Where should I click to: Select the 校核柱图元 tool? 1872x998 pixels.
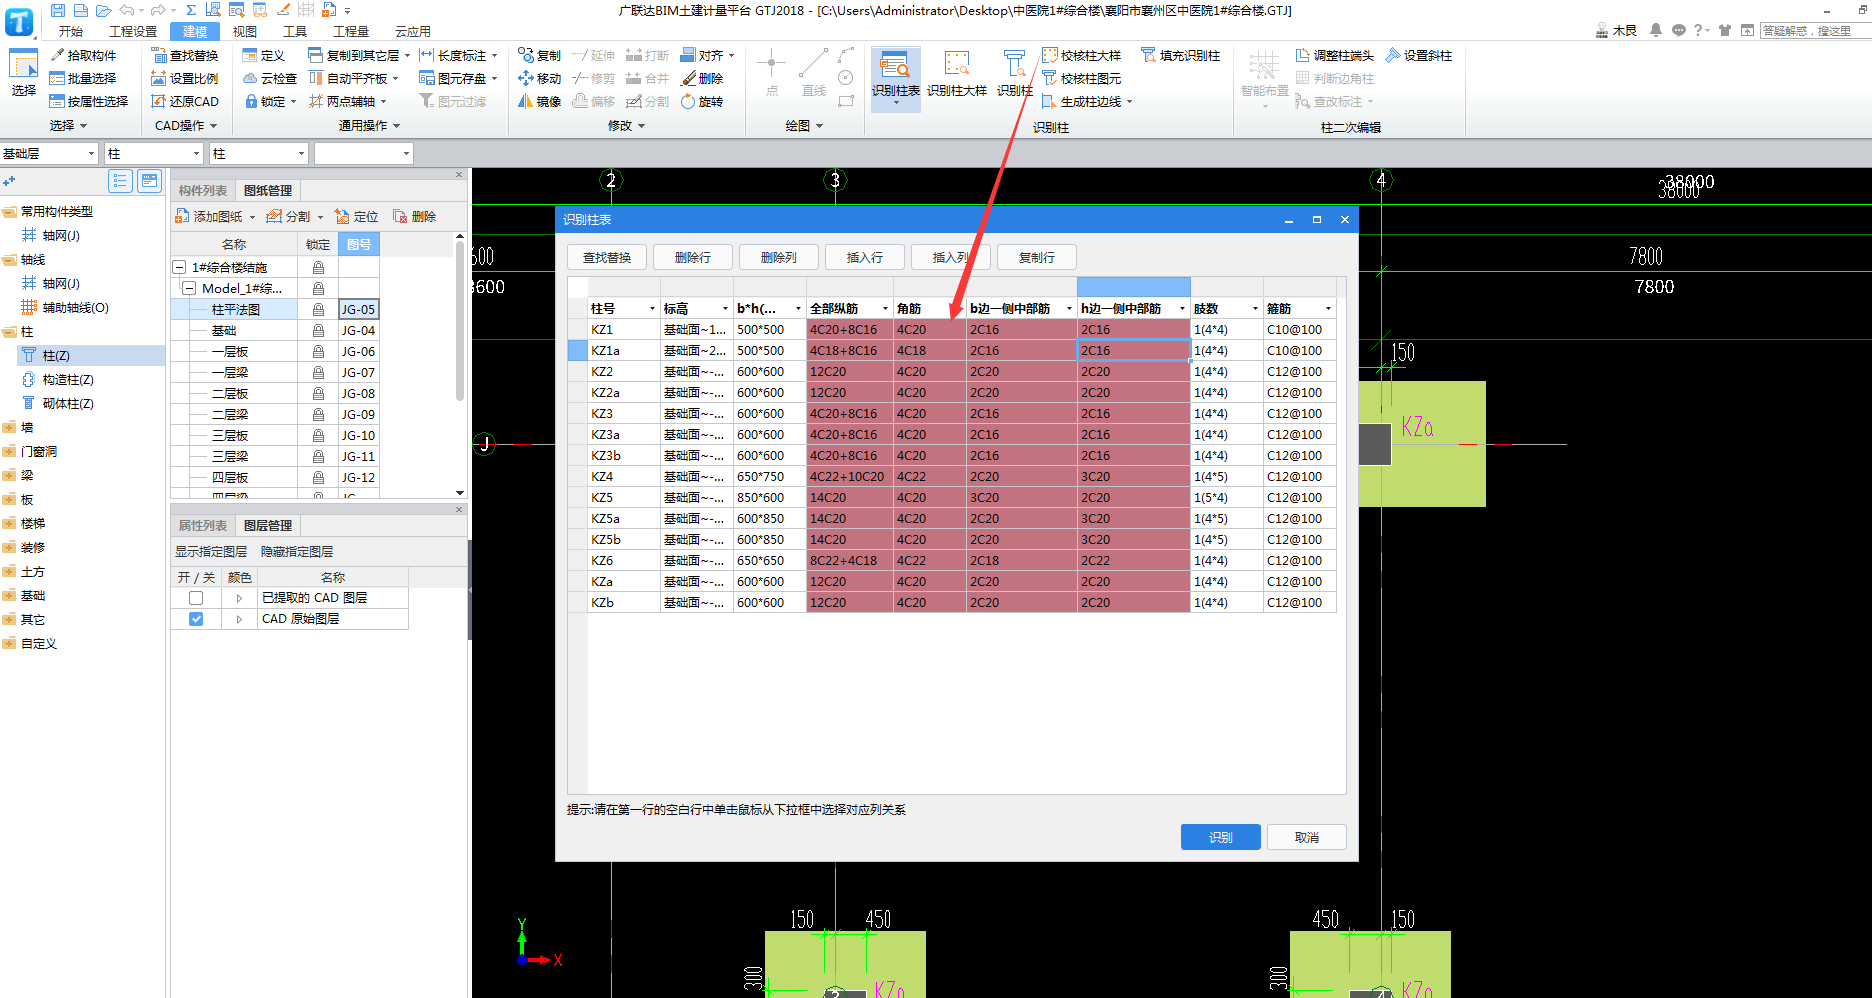(x=1082, y=79)
